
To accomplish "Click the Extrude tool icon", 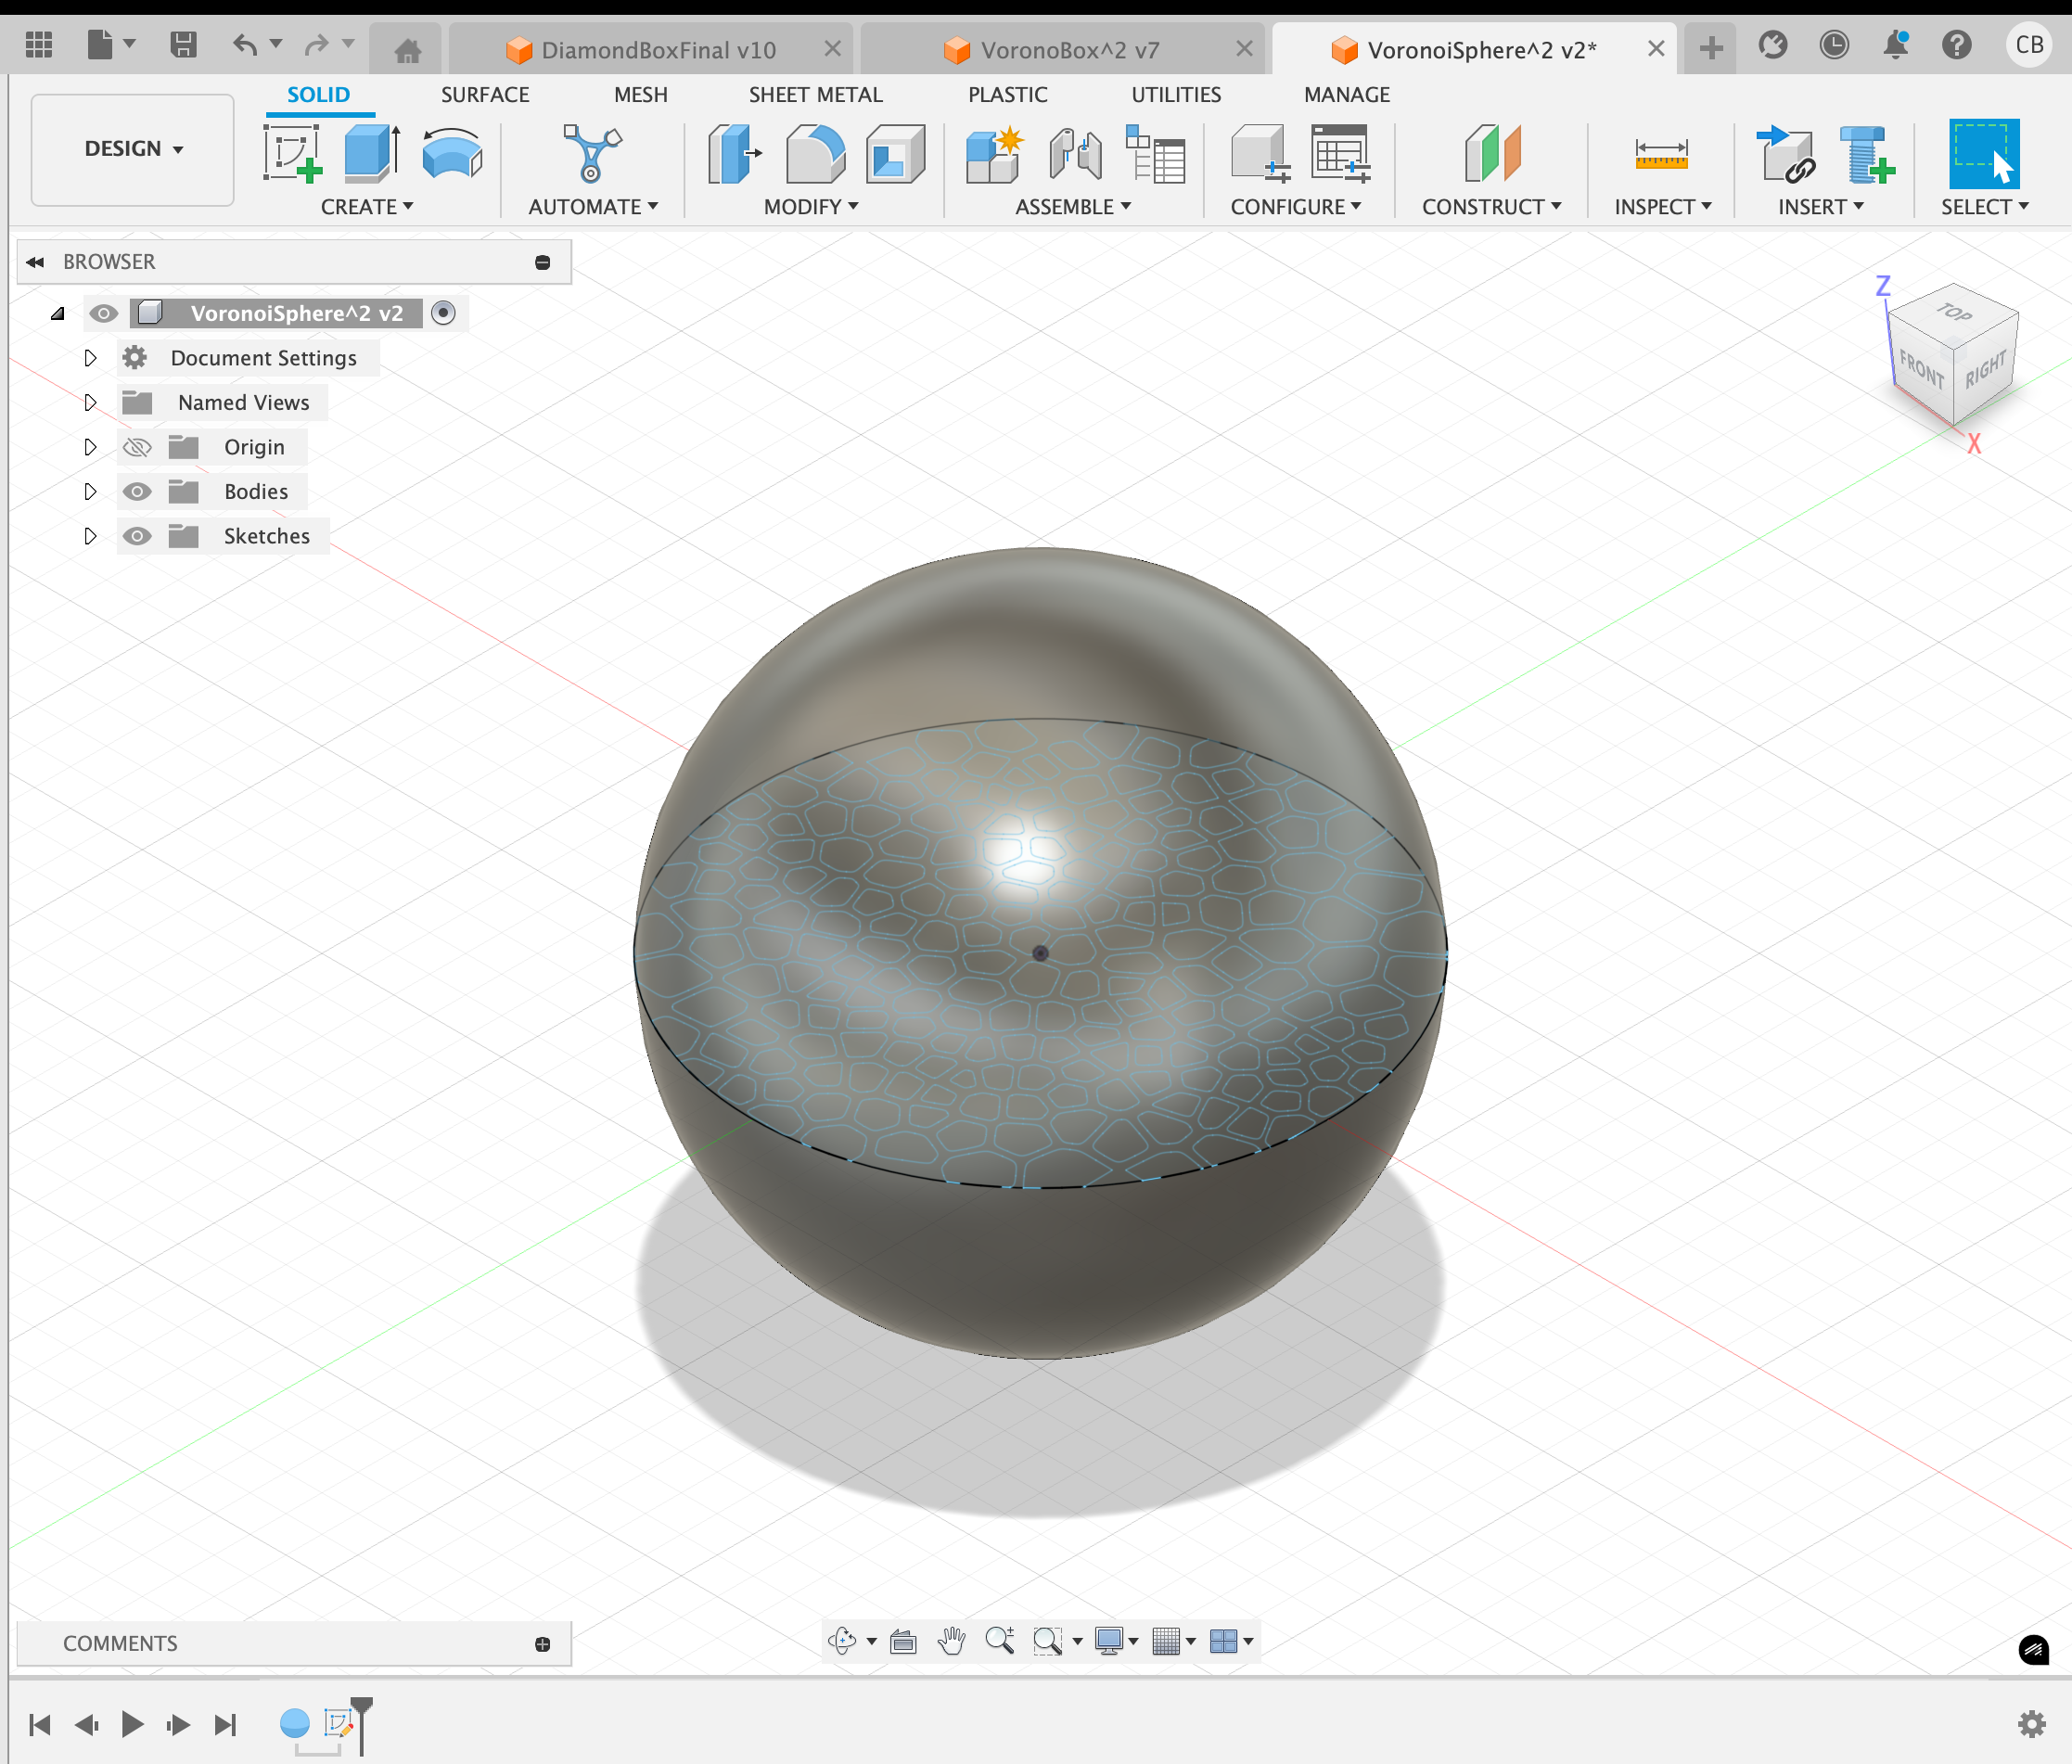I will pyautogui.click(x=372, y=153).
